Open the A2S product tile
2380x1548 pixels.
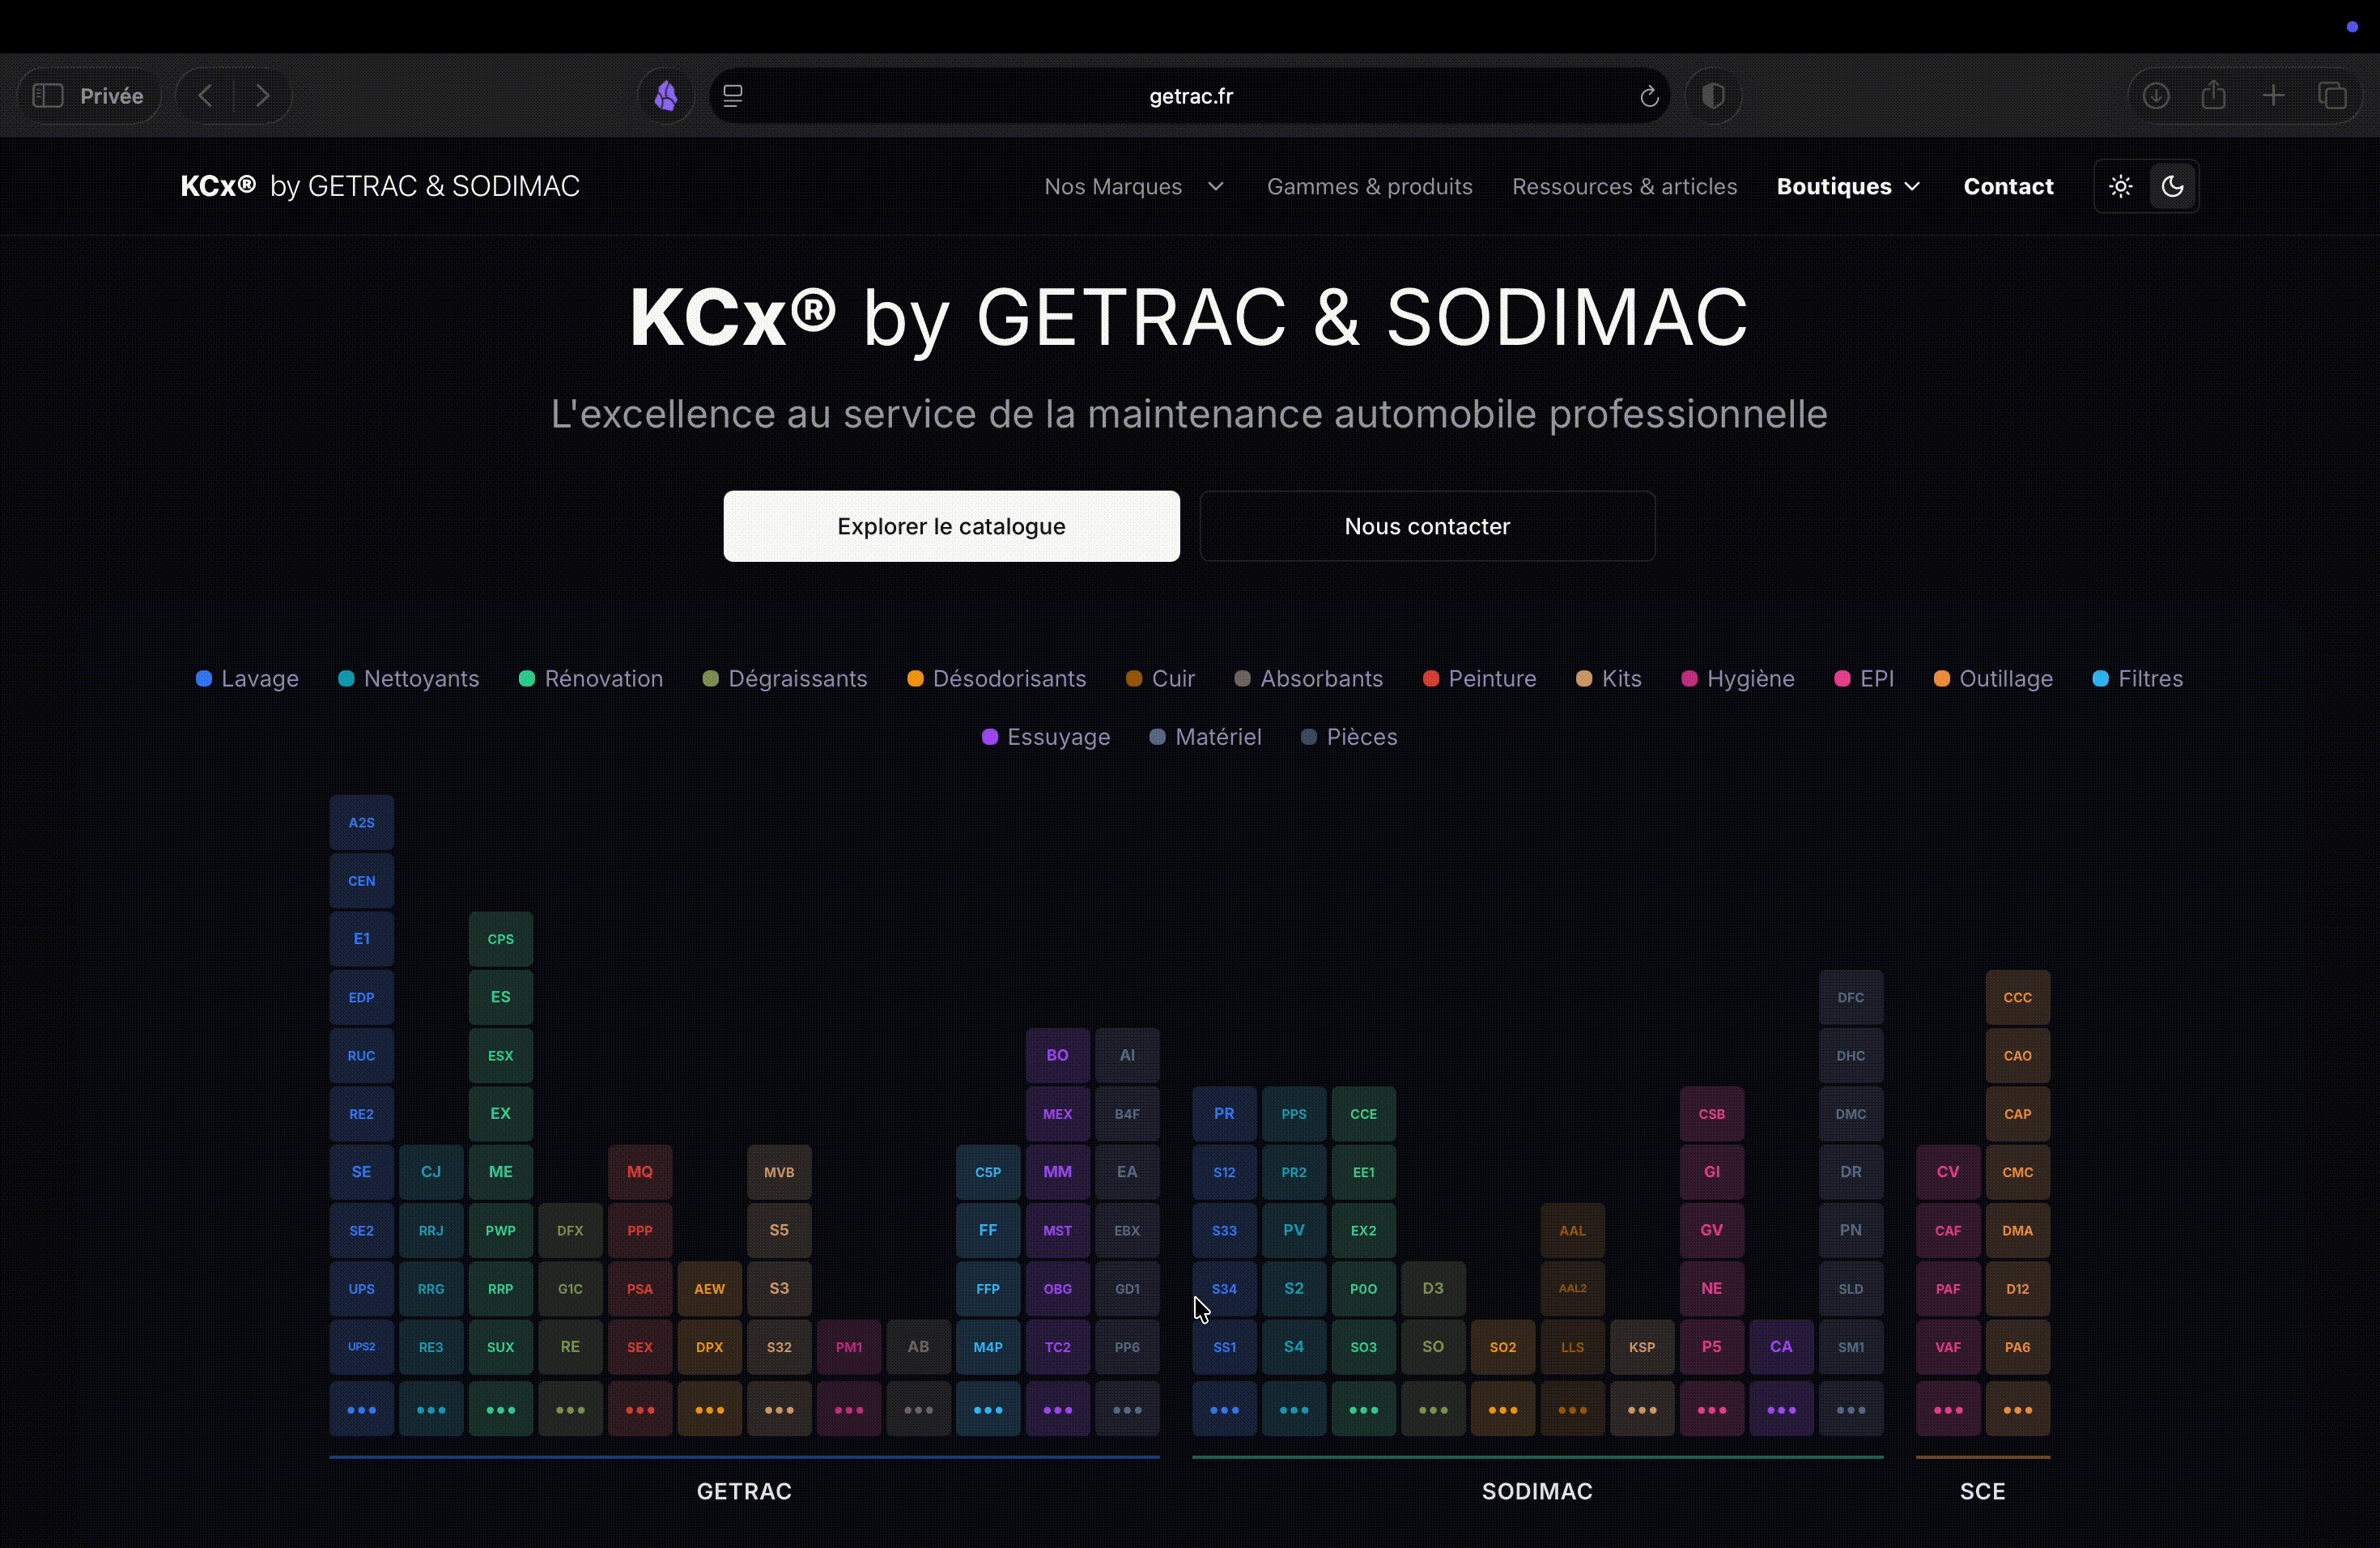tap(361, 823)
